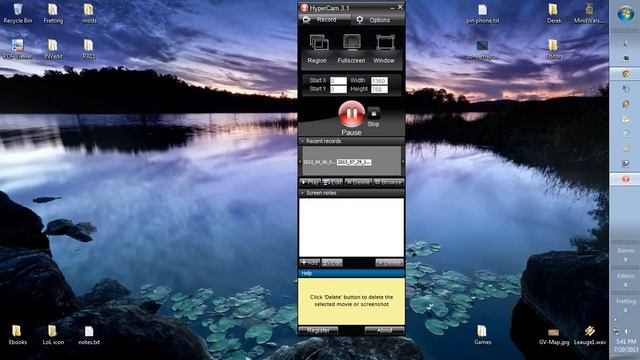The height and width of the screenshot is (360, 640).
Task: Open the Fretting folder on desktop
Action: pos(53,13)
